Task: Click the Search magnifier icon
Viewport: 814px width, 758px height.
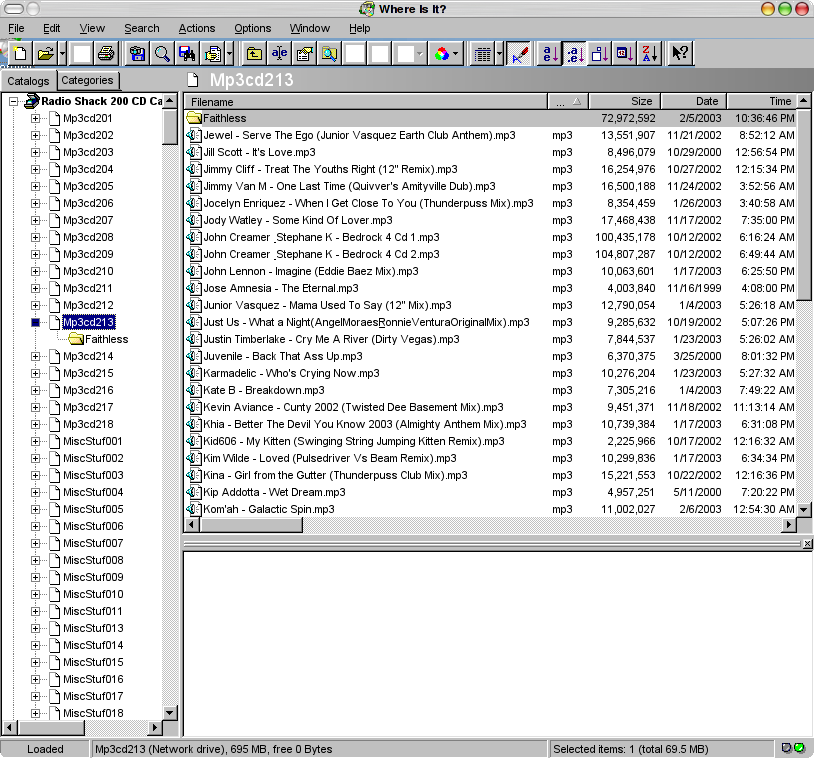Action: pos(162,53)
